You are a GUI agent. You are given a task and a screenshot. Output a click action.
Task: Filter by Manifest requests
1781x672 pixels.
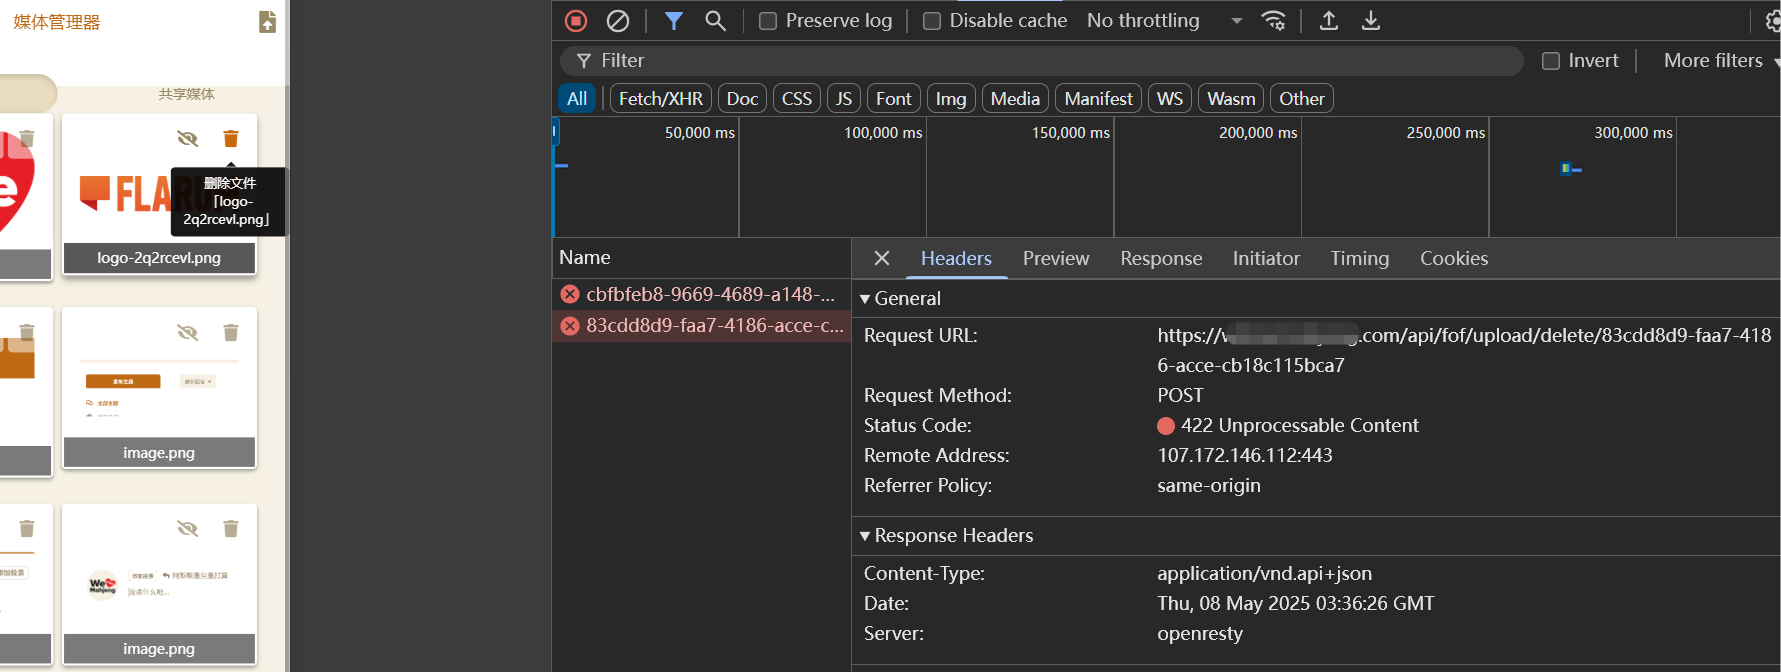[1098, 99]
